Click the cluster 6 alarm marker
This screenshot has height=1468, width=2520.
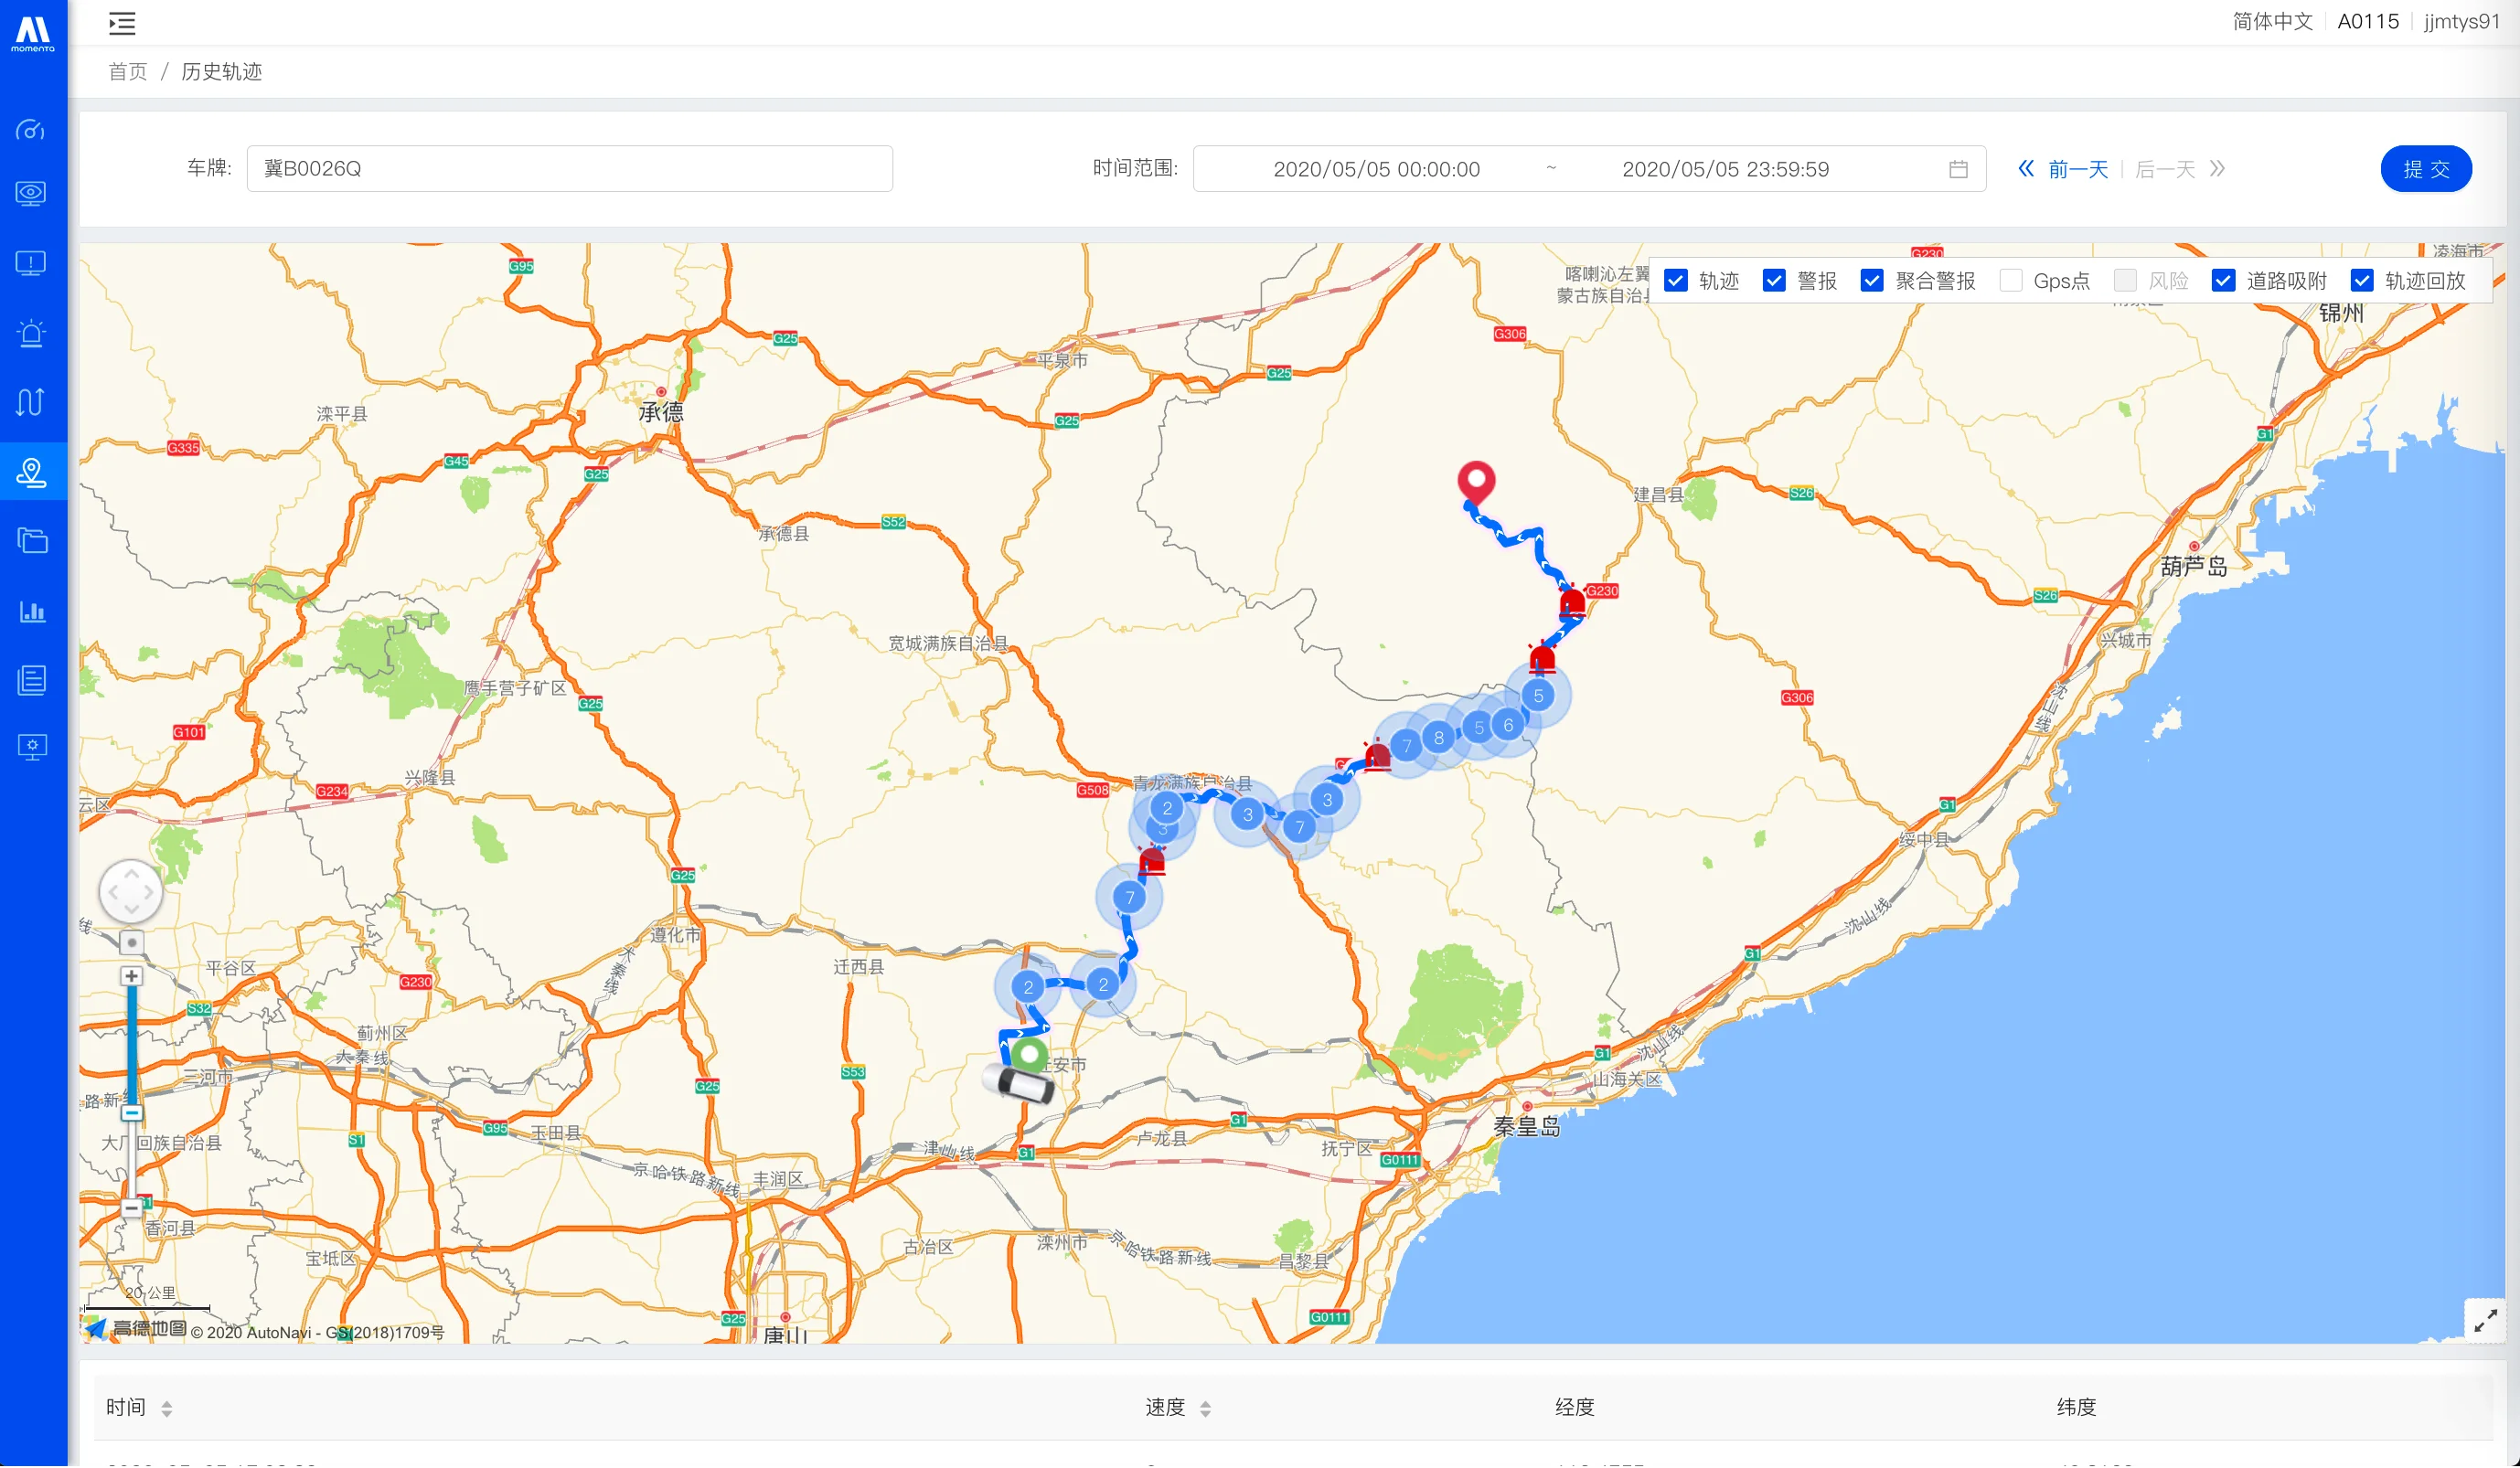click(x=1508, y=726)
